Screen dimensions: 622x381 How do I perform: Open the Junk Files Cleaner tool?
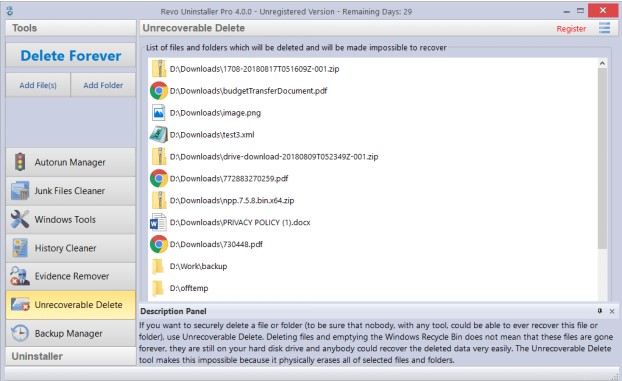pyautogui.click(x=71, y=191)
